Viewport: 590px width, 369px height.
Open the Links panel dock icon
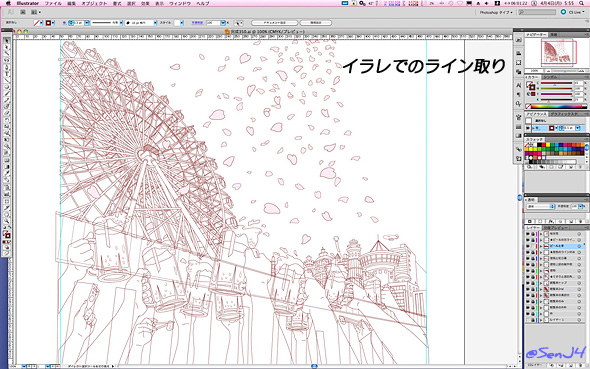[x=519, y=150]
